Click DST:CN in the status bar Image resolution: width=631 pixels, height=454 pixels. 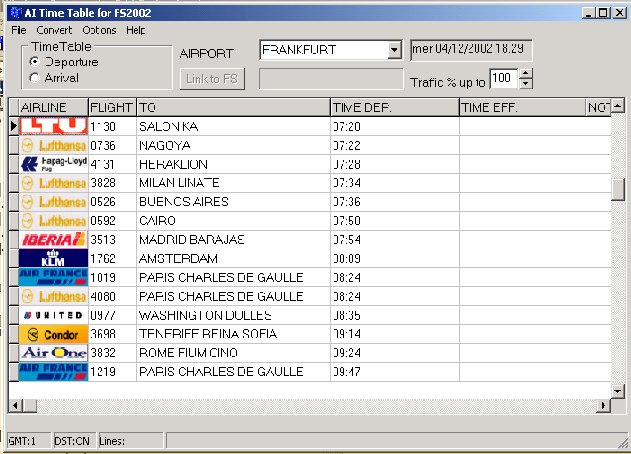74,441
